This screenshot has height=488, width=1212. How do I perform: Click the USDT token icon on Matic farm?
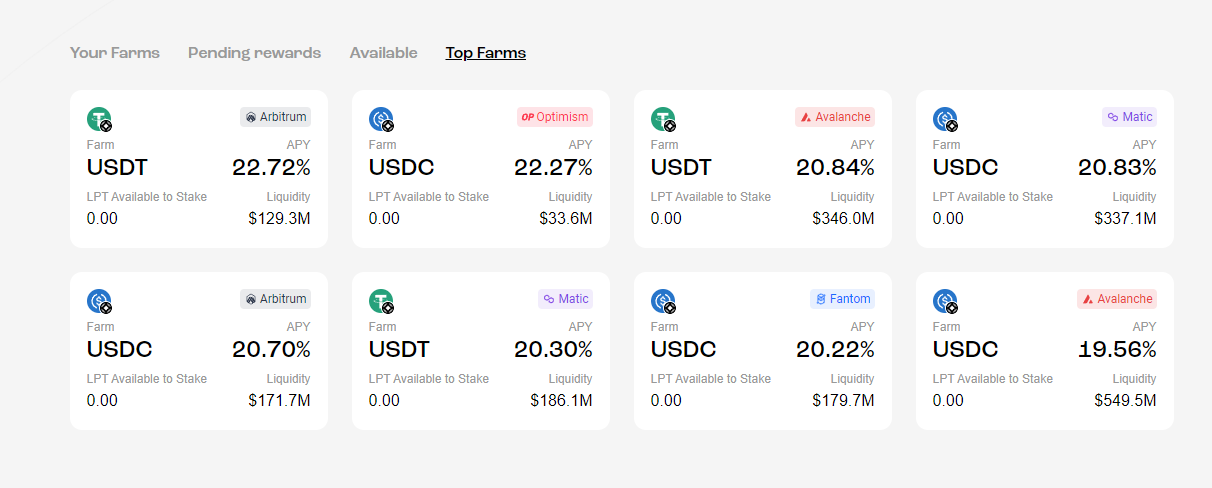[380, 301]
